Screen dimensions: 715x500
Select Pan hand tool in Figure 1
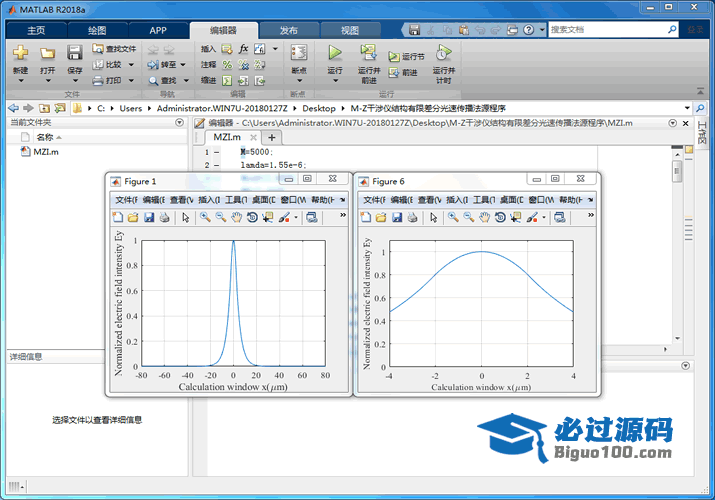point(236,217)
